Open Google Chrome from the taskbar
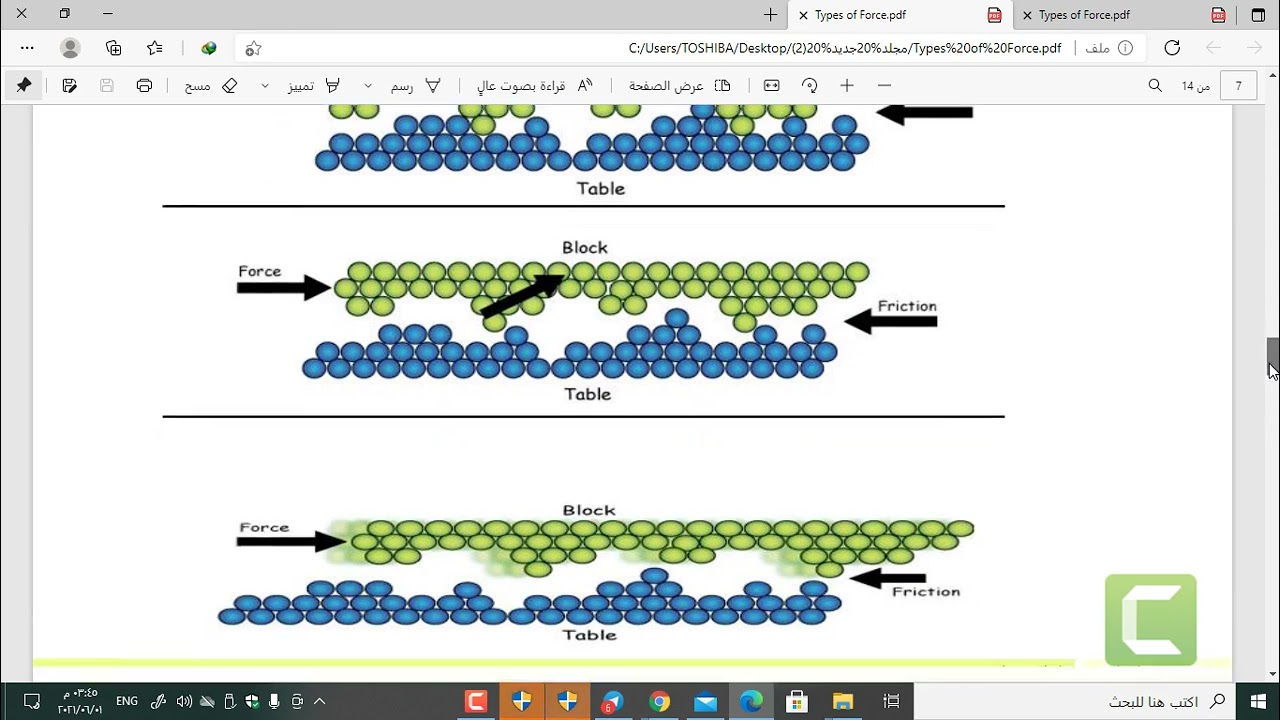The height and width of the screenshot is (720, 1280). (659, 701)
